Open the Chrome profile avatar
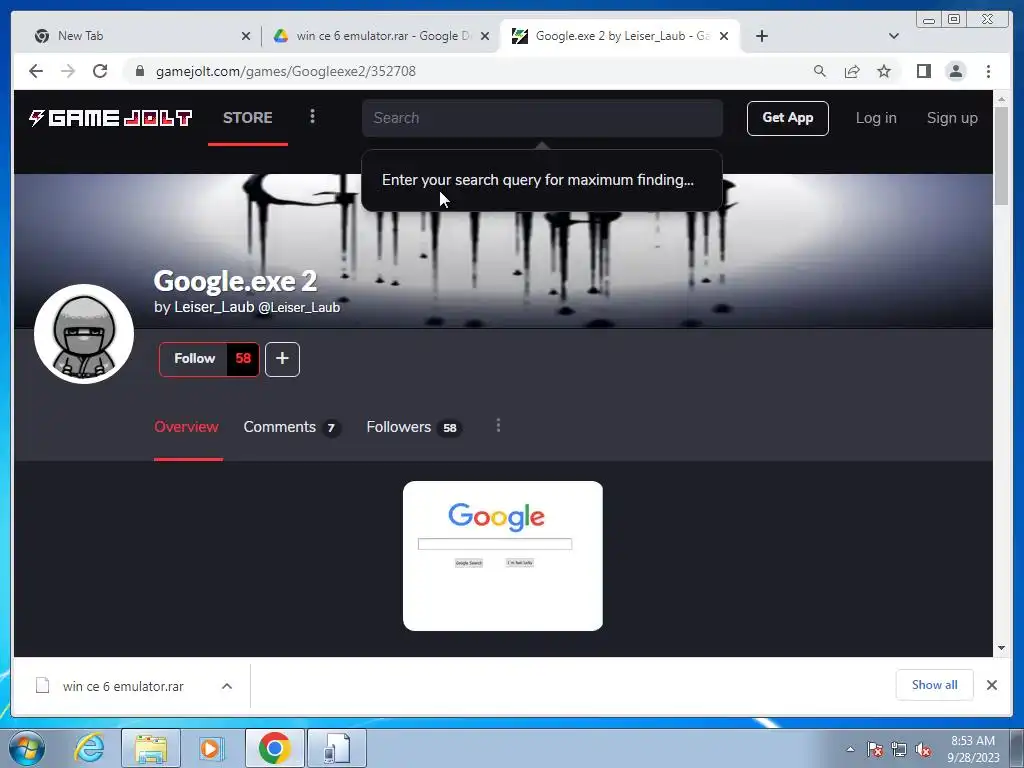This screenshot has width=1024, height=768. pos(955,71)
